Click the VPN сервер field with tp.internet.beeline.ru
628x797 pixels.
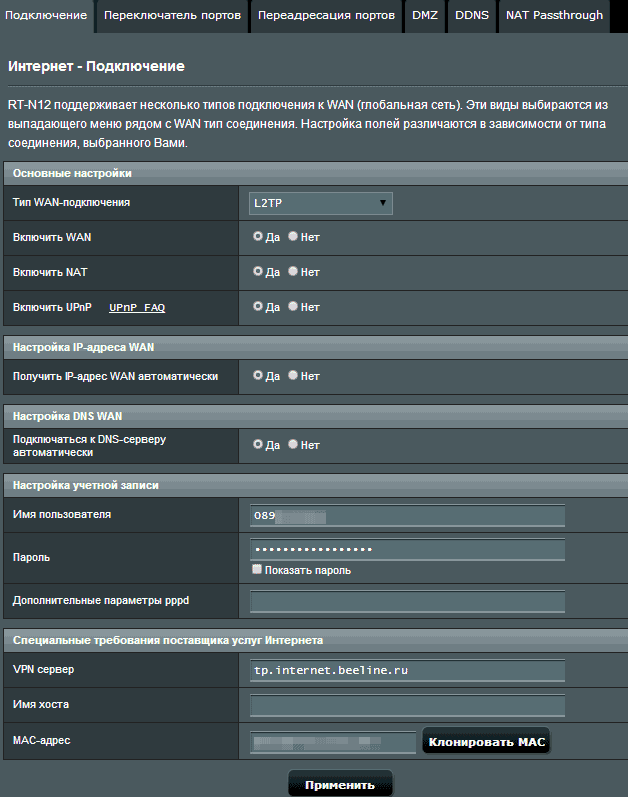click(x=407, y=670)
